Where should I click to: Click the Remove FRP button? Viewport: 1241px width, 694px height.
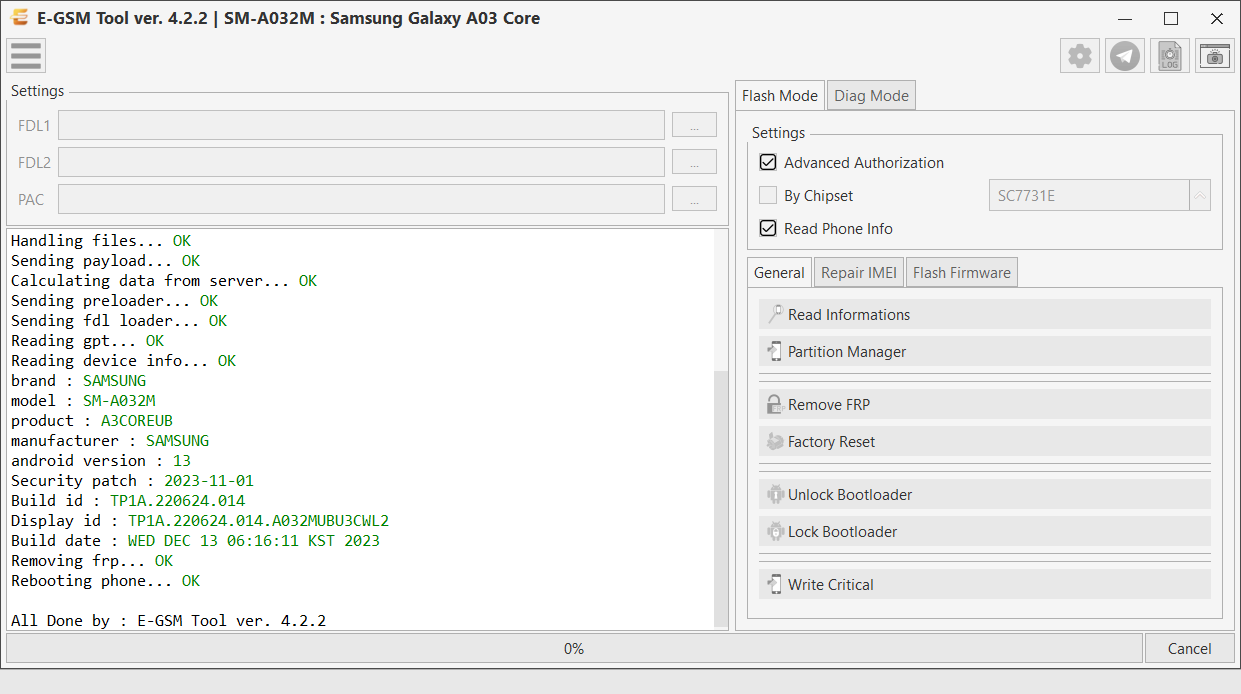985,404
